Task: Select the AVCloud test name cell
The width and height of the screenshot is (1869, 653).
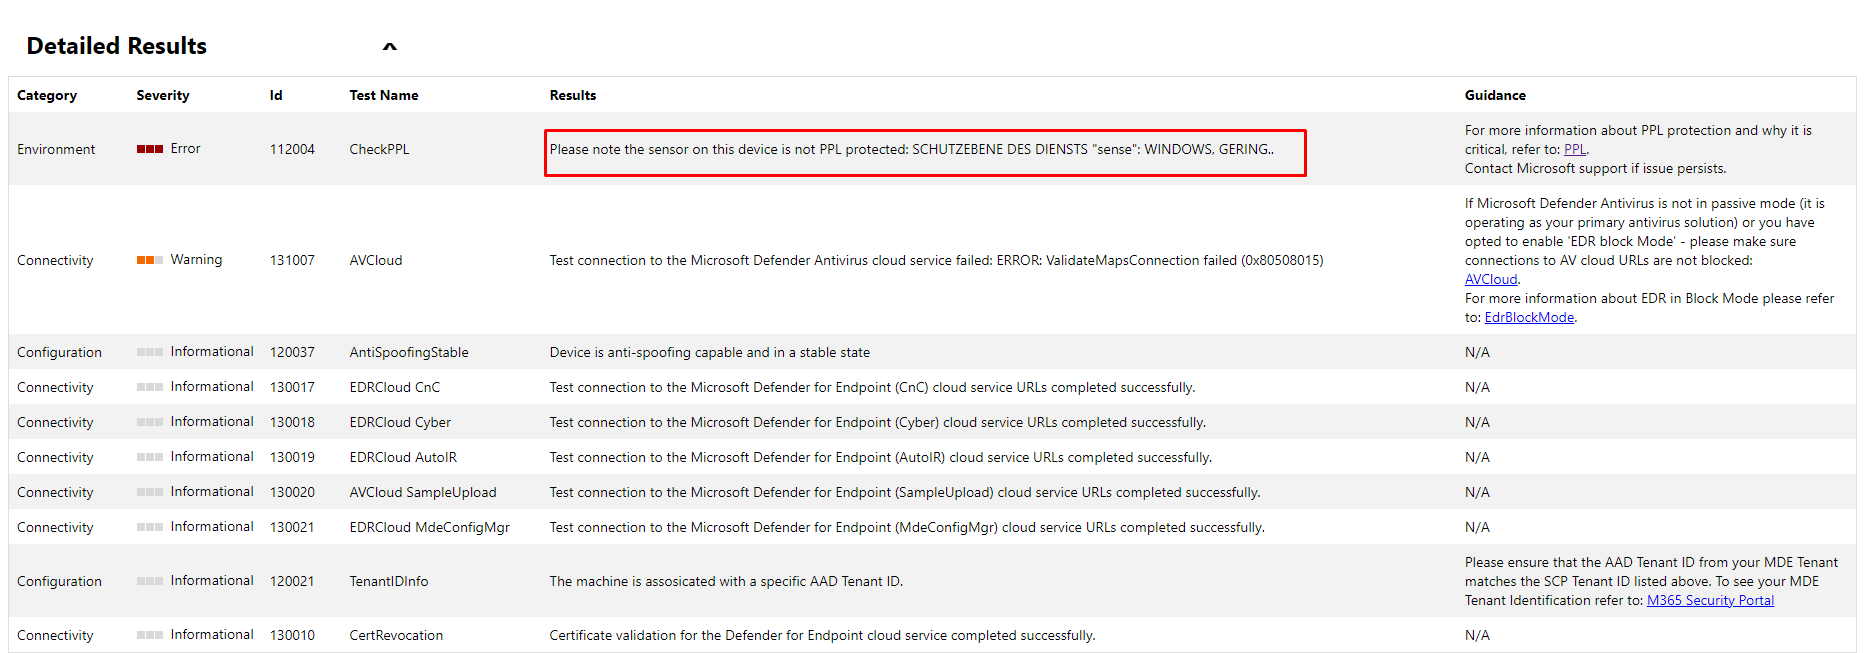Action: pyautogui.click(x=376, y=260)
